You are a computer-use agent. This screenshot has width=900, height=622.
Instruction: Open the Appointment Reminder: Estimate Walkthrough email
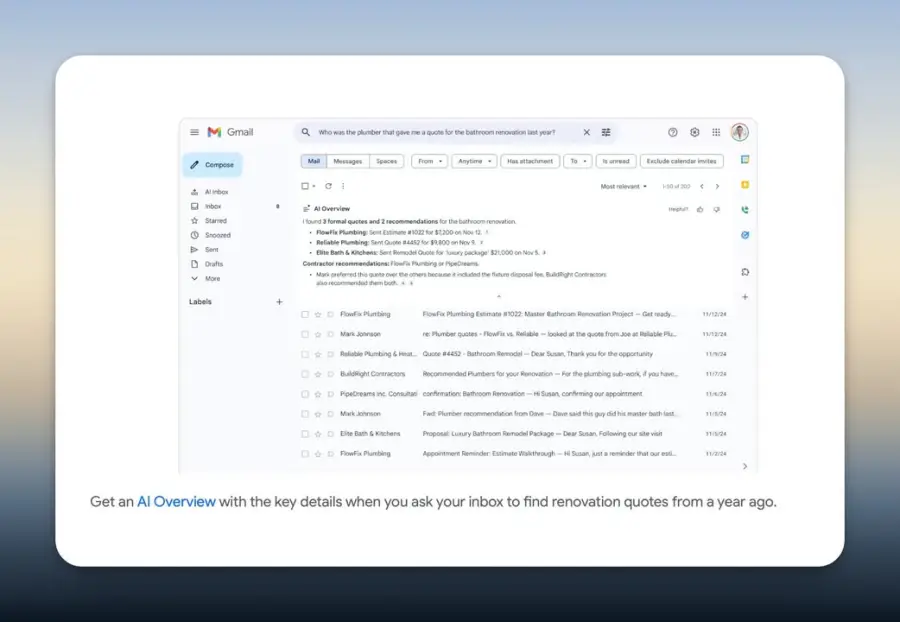point(514,454)
